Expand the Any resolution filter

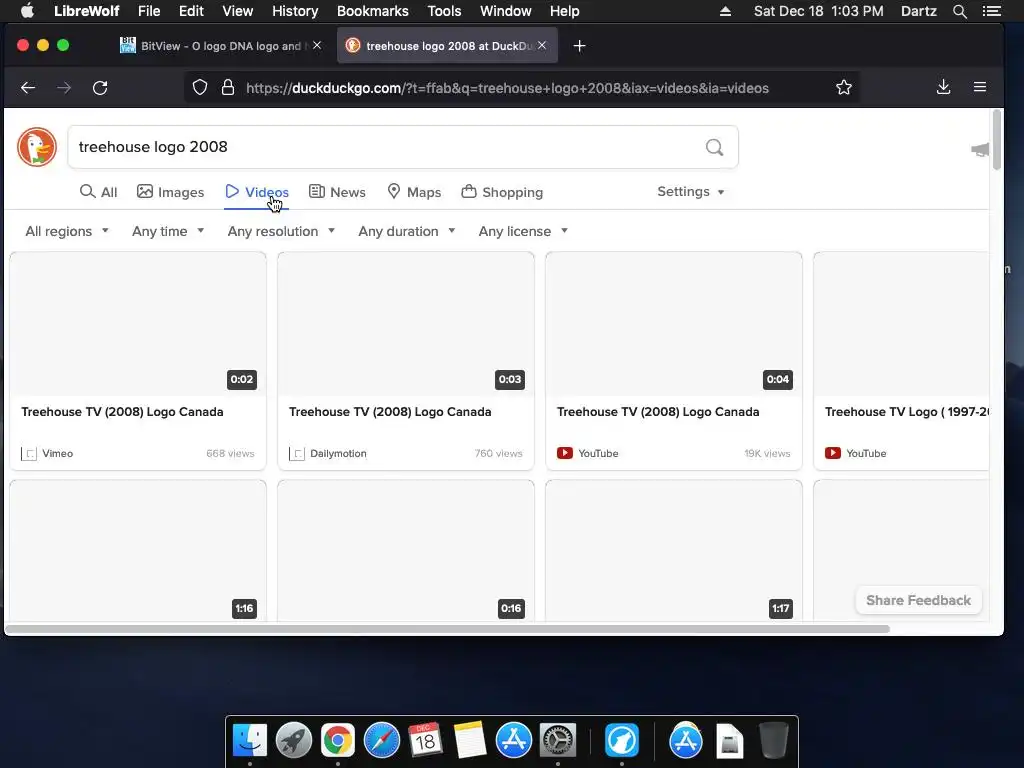click(281, 231)
